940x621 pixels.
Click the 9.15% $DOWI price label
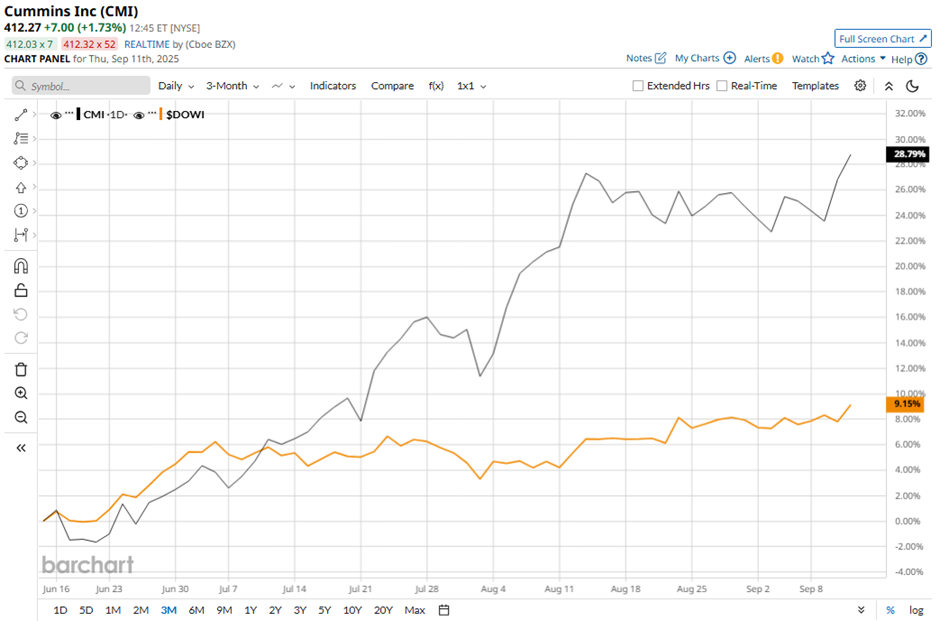pyautogui.click(x=905, y=404)
